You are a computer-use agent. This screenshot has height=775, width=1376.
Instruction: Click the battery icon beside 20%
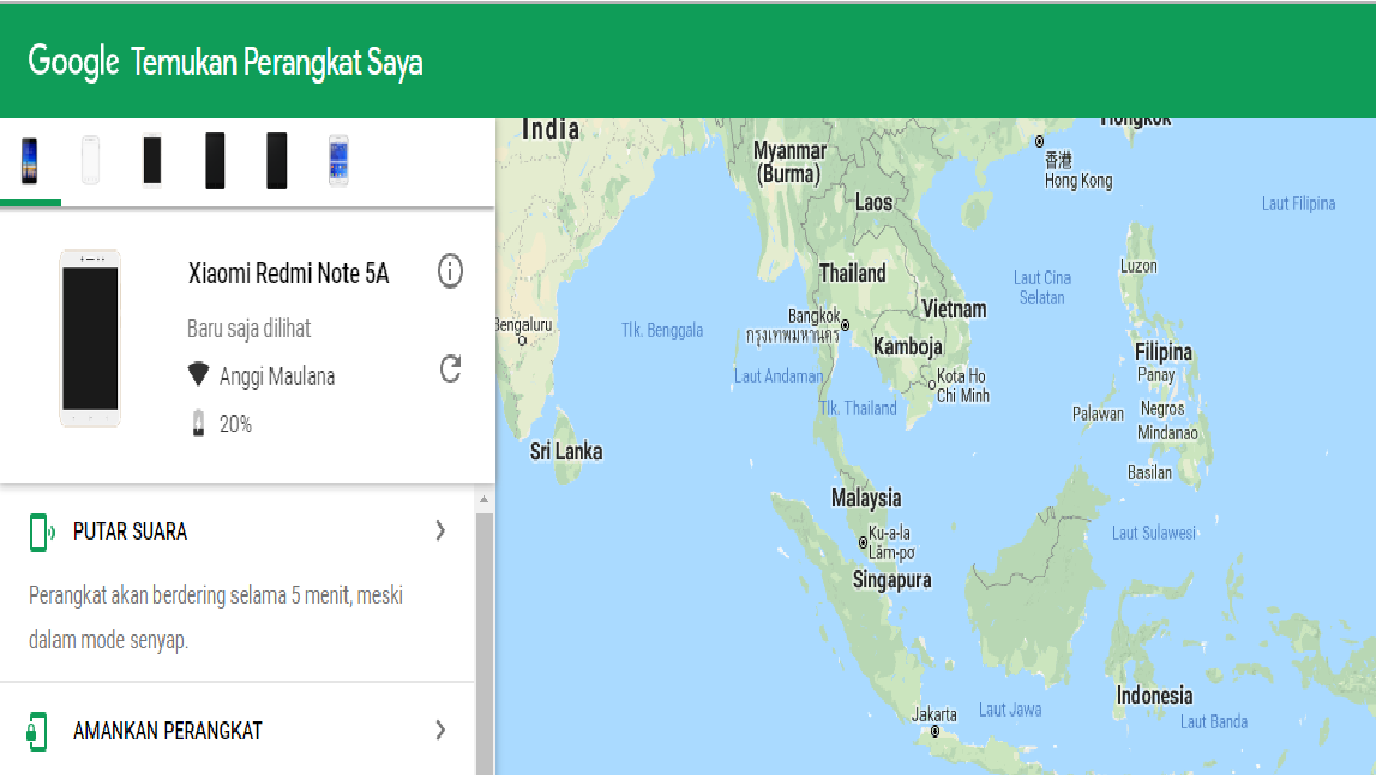(x=198, y=423)
